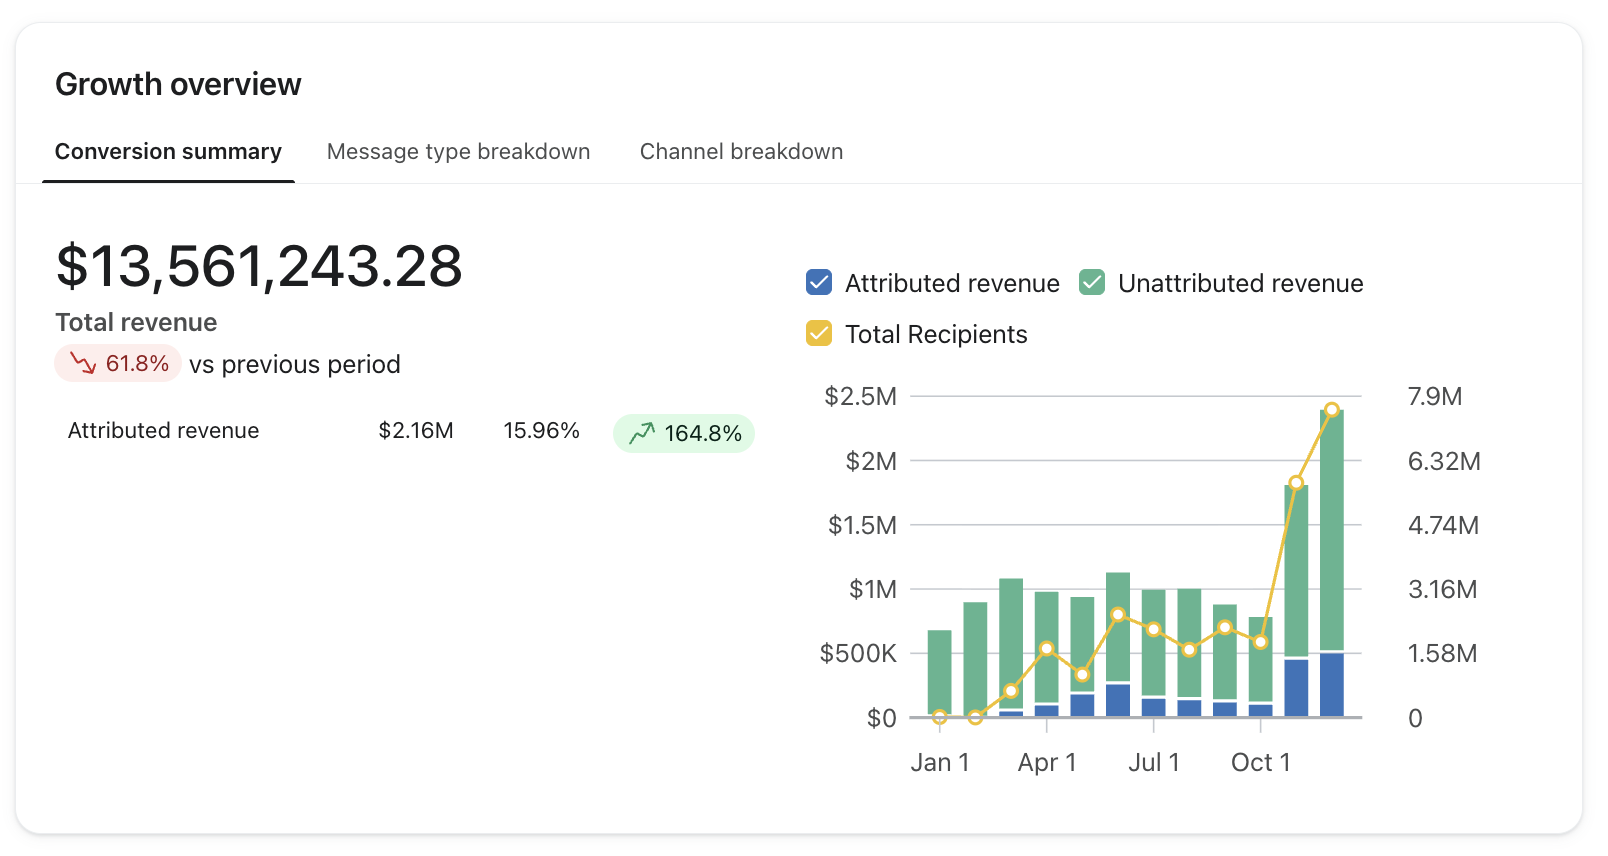Click the green upward trend arrow icon
Screen dimensions: 1608x856
[642, 433]
